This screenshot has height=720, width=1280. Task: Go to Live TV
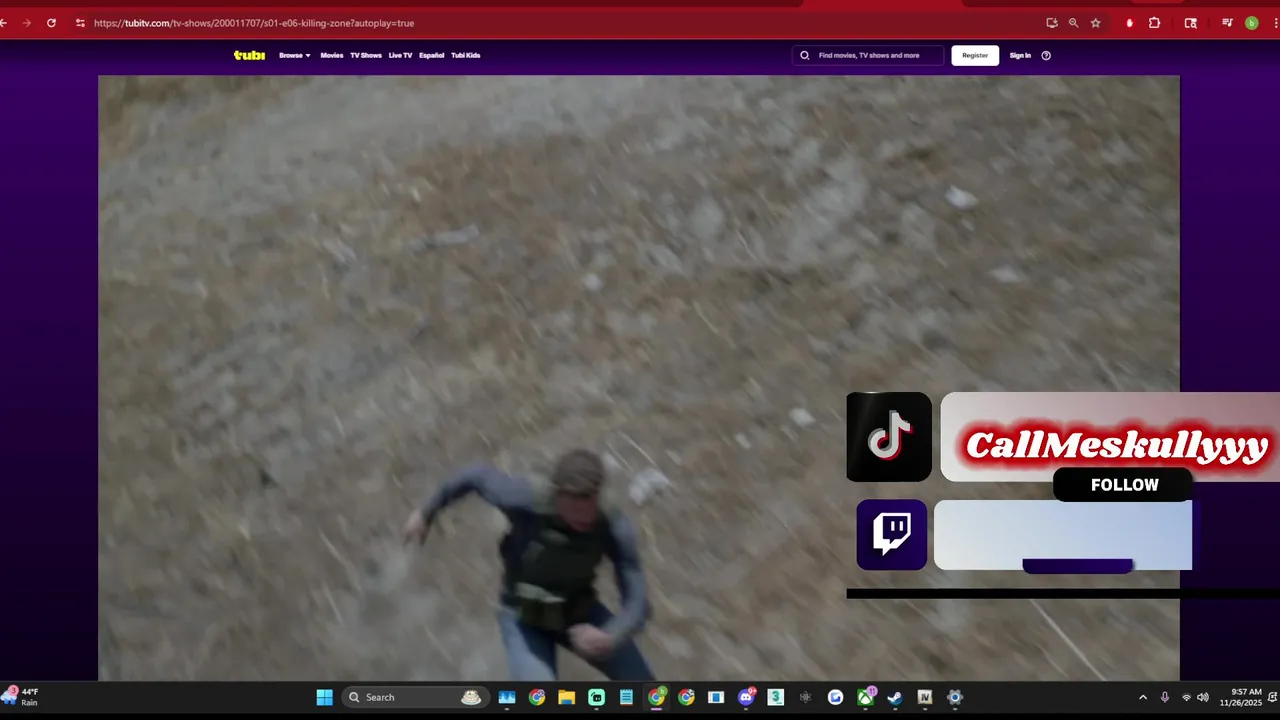tap(400, 55)
